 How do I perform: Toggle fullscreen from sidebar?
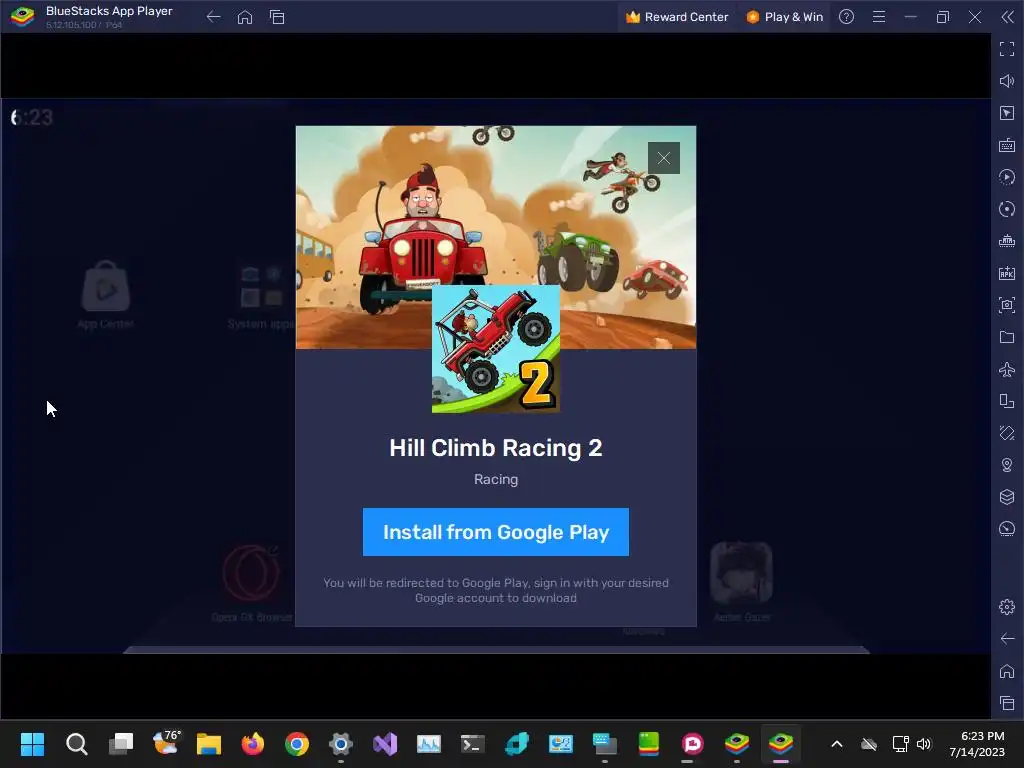pyautogui.click(x=1007, y=49)
